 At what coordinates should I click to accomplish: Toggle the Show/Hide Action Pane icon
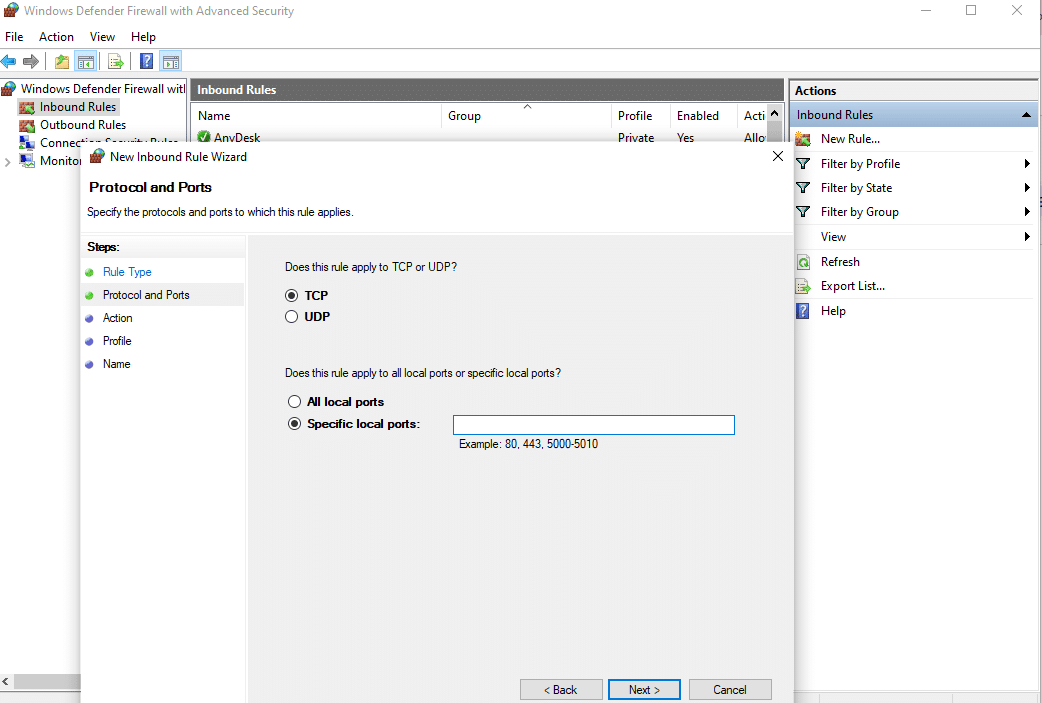coord(170,61)
